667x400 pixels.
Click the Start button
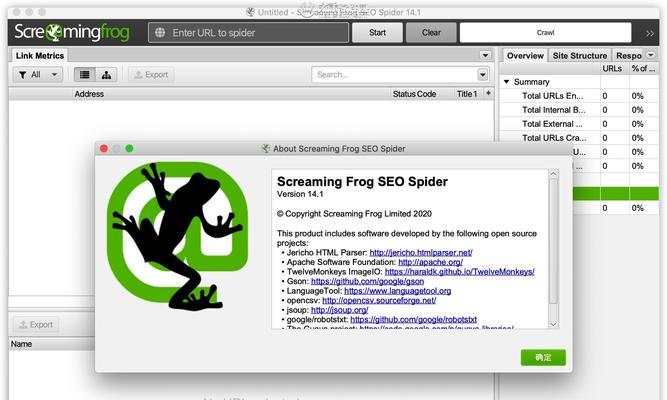377,33
